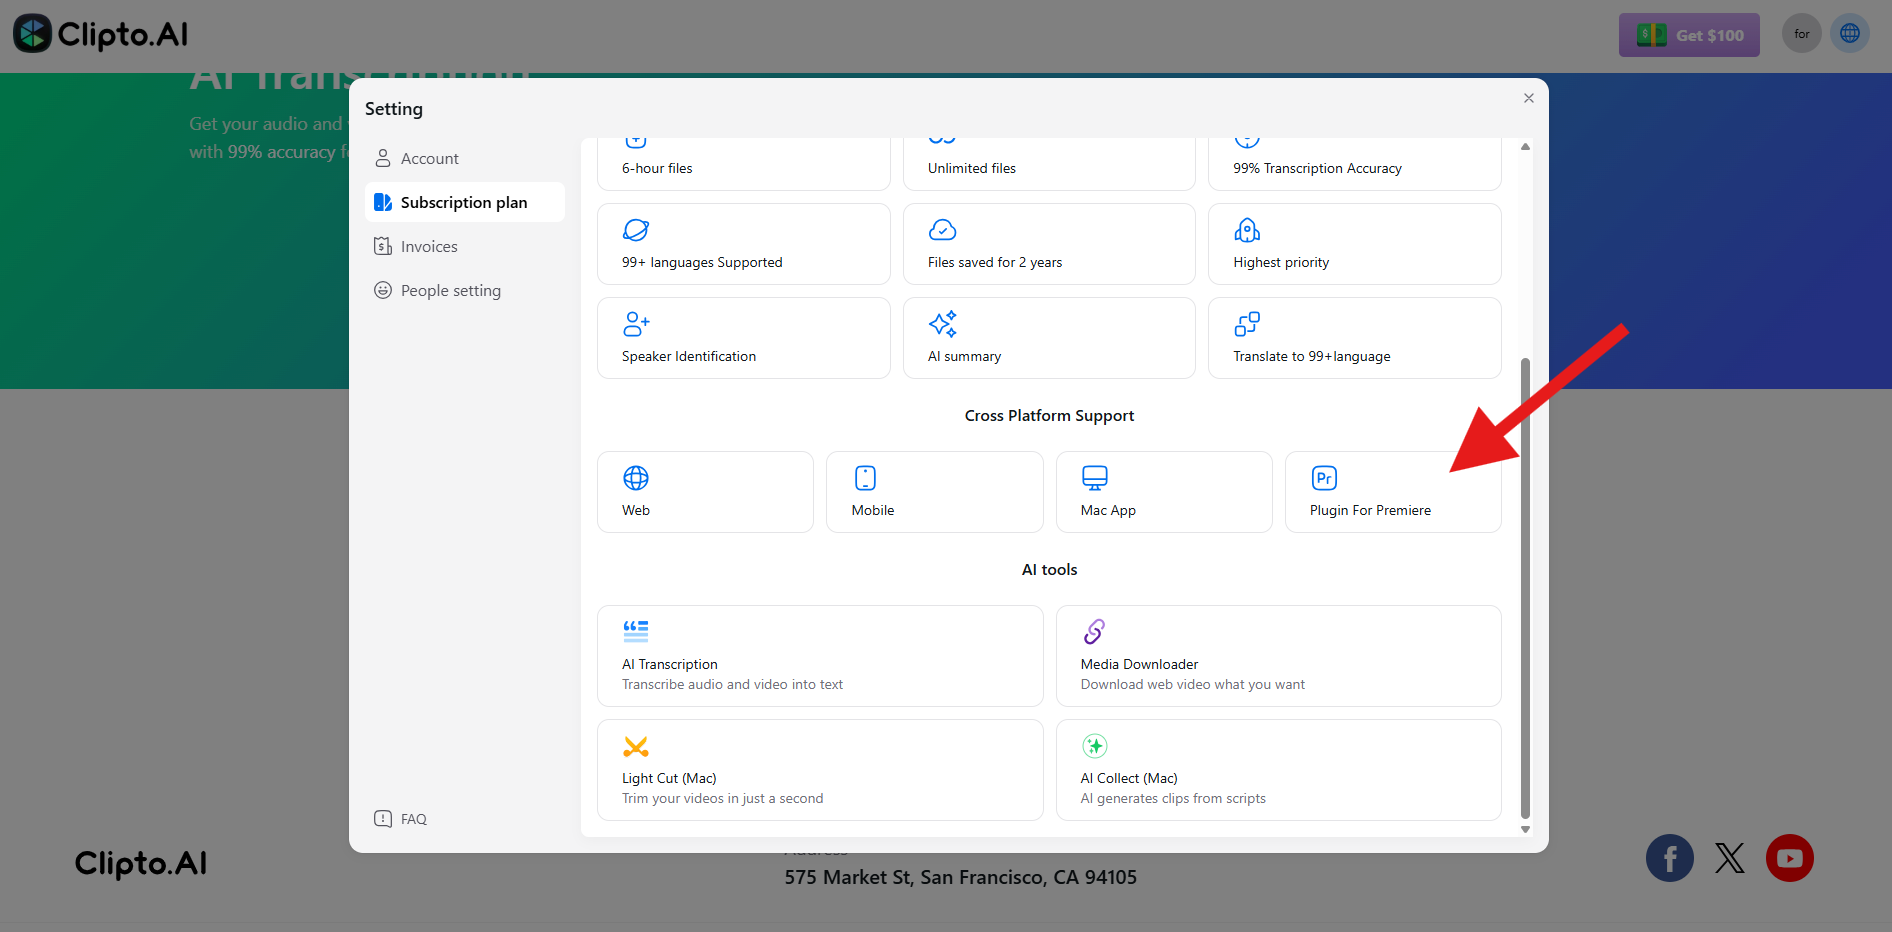This screenshot has width=1892, height=932.
Task: Click the Get $100 button
Action: point(1689,35)
